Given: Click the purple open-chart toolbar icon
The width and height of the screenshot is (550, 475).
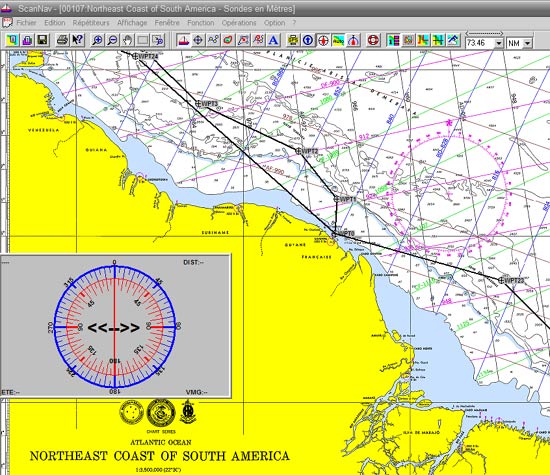Looking at the screenshot, I should click(28, 40).
